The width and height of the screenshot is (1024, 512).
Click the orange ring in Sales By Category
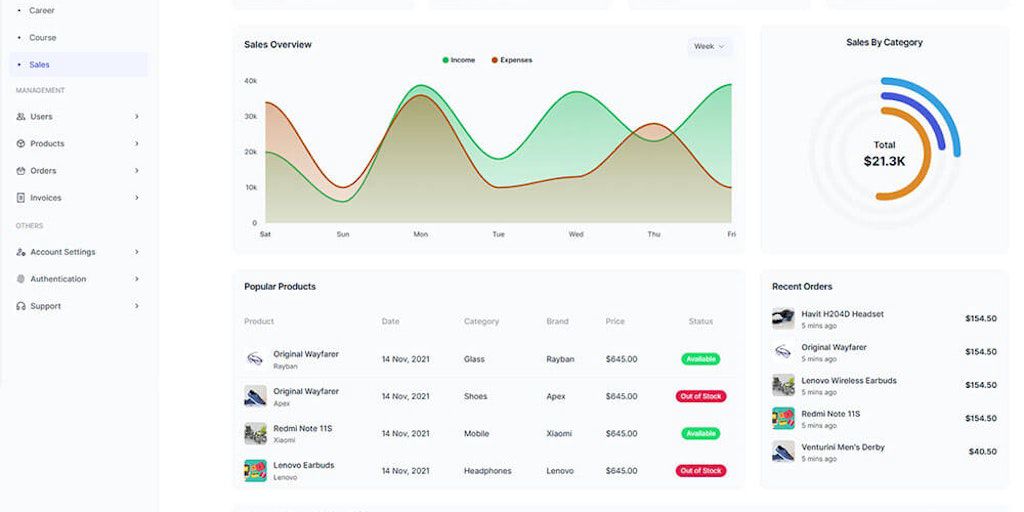click(x=908, y=153)
